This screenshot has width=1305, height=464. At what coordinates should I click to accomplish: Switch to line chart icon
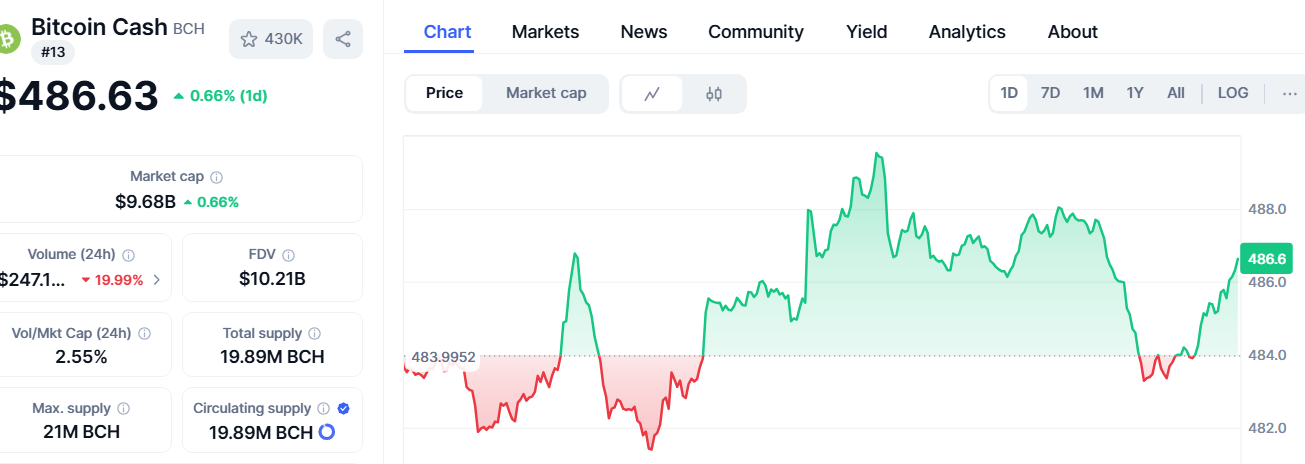(652, 94)
